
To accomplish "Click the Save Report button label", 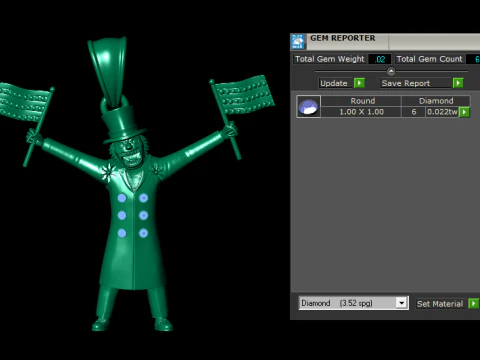I will 406,83.
